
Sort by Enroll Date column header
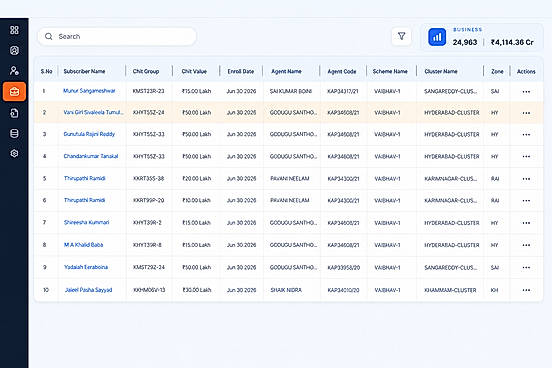point(241,71)
